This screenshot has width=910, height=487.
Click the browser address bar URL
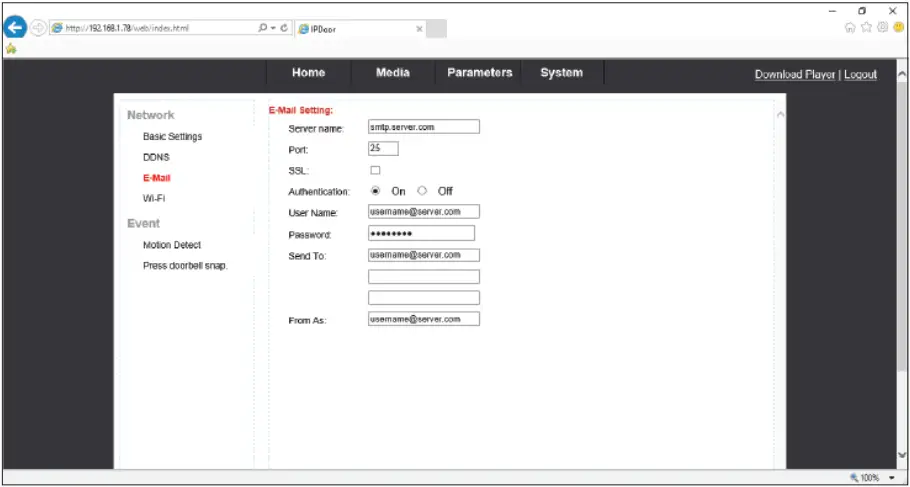coord(128,28)
